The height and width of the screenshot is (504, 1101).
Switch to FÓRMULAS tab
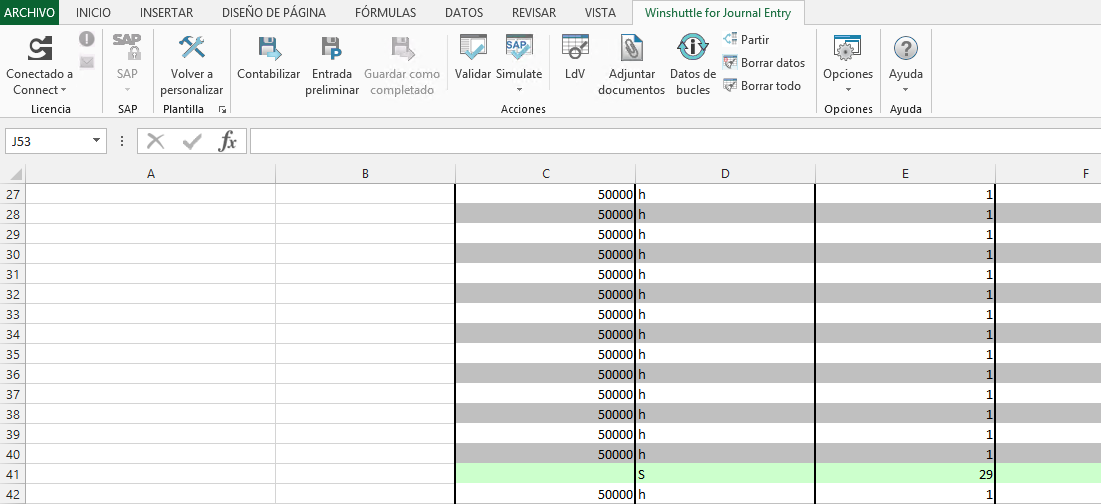pos(385,13)
